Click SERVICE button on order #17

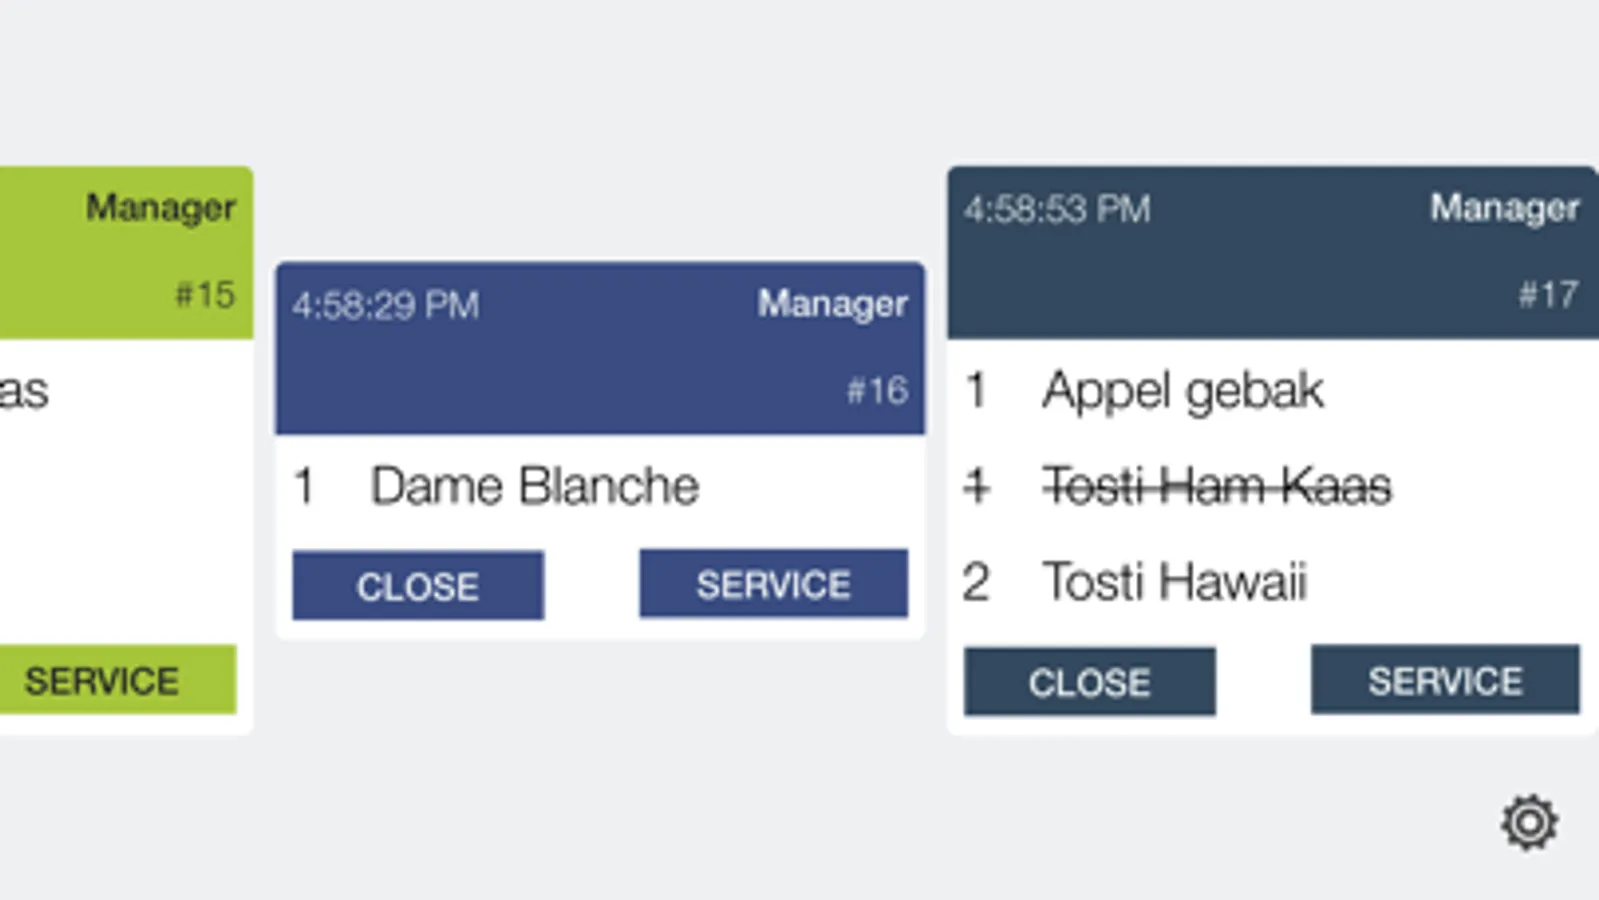tap(1445, 681)
